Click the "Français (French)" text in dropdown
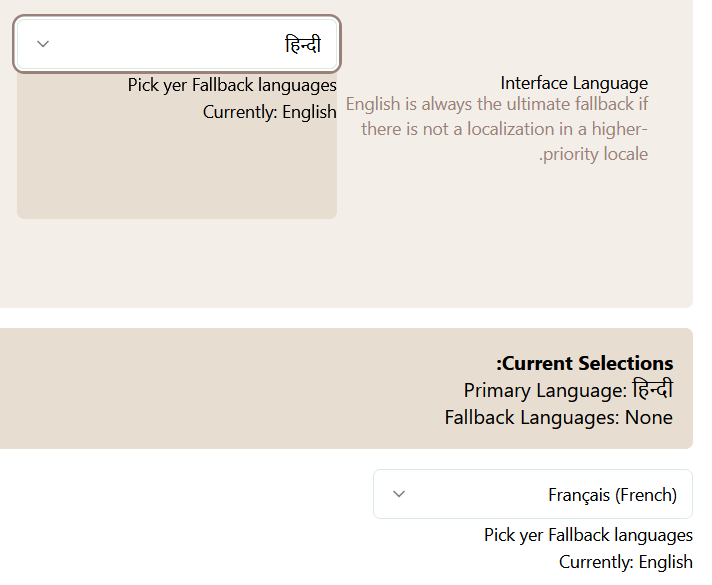This screenshot has height=585, width=712. pos(612,495)
